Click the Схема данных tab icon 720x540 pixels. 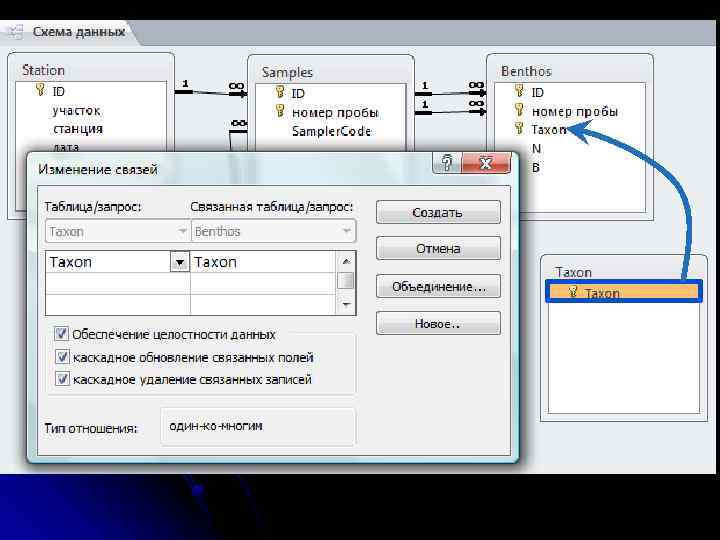click(x=15, y=32)
